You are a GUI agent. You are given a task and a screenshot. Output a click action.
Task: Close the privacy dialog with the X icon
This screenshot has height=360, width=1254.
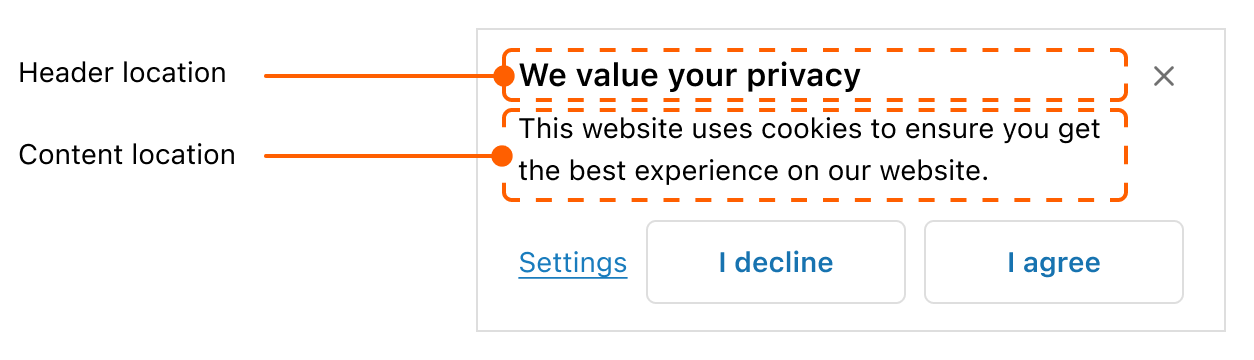[x=1163, y=76]
